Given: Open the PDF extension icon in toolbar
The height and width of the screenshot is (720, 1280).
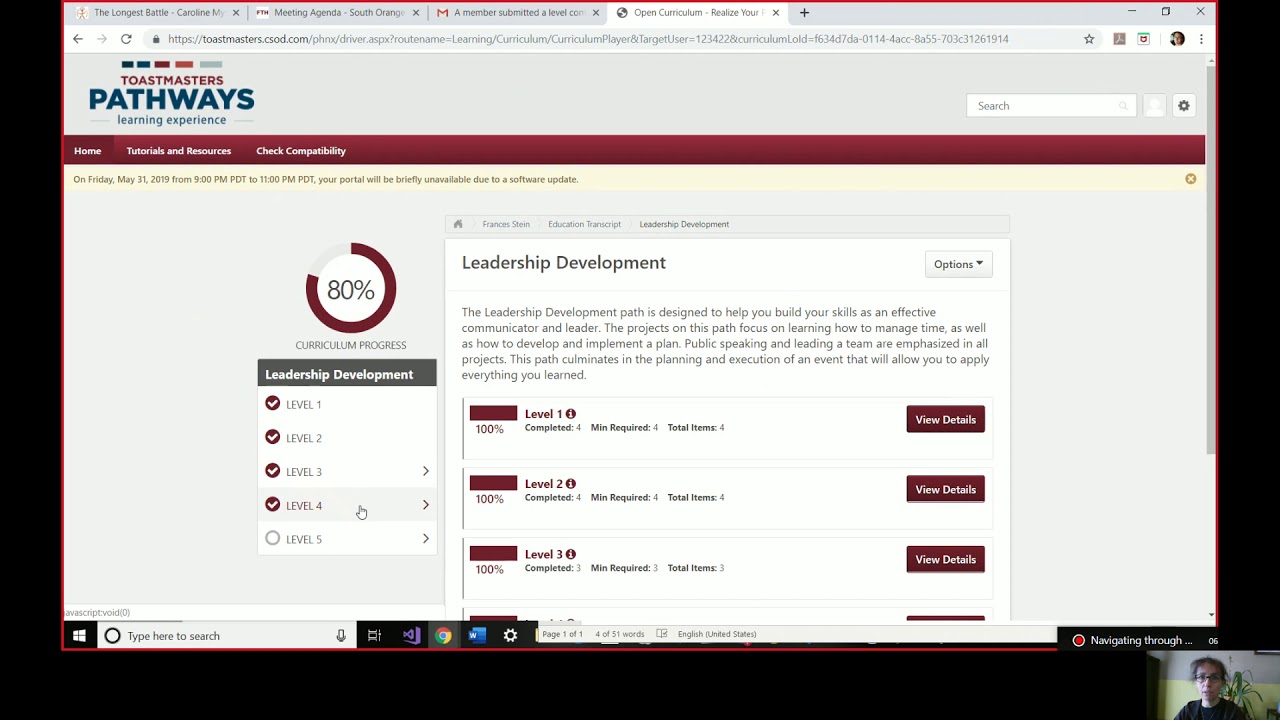Looking at the screenshot, I should (1119, 39).
